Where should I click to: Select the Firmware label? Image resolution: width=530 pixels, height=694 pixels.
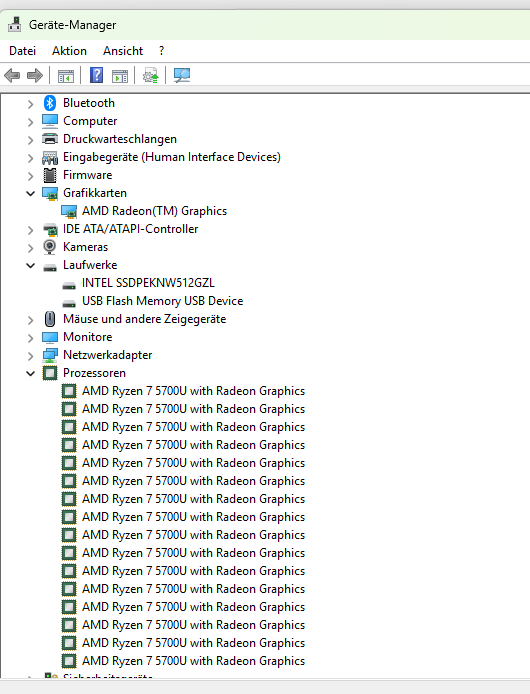[x=88, y=175]
